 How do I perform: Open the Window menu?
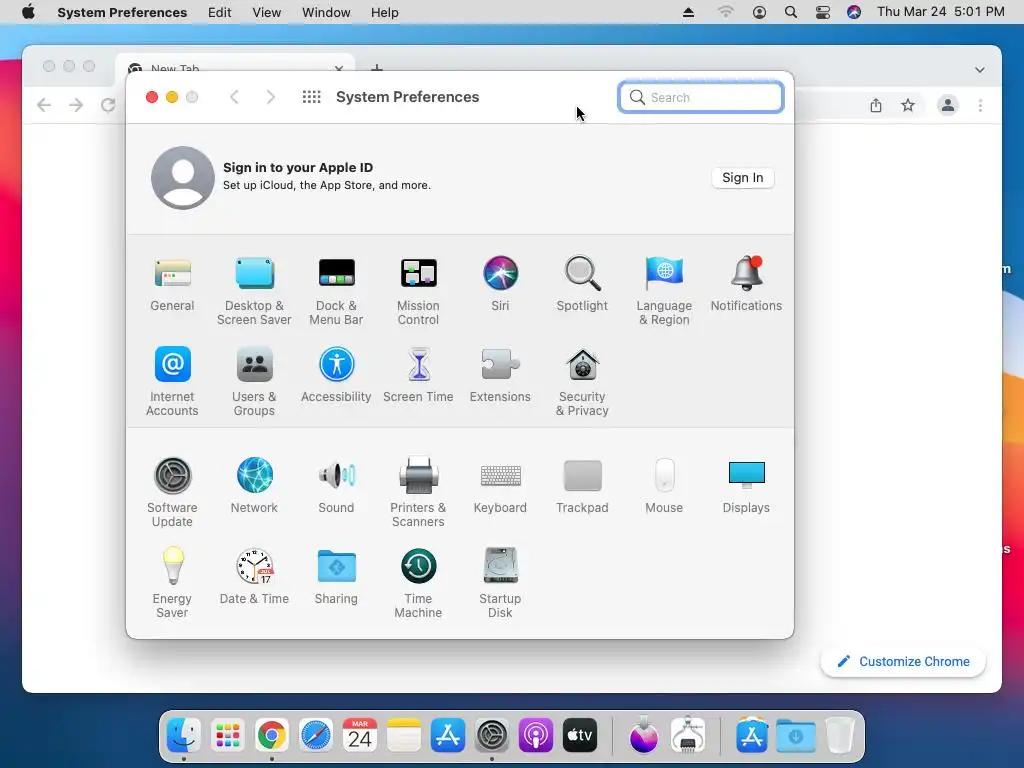pos(326,12)
